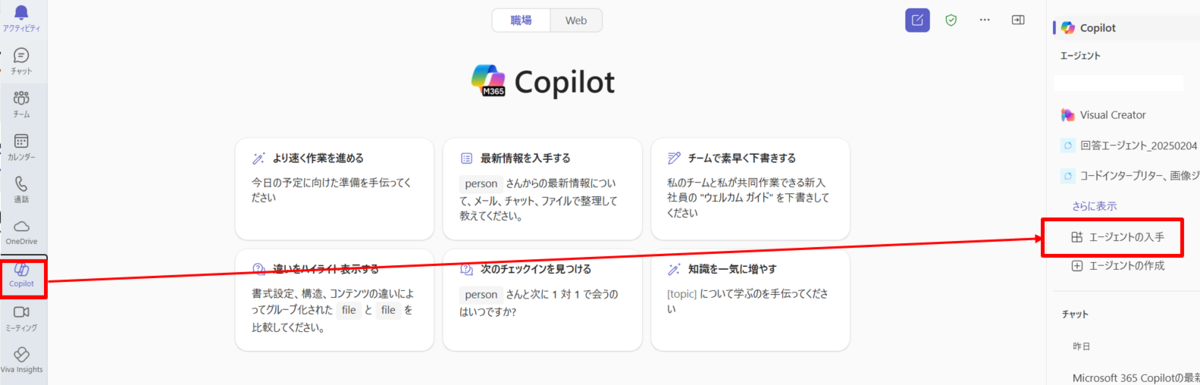Open Viva Insights in sidebar

[x=21, y=360]
